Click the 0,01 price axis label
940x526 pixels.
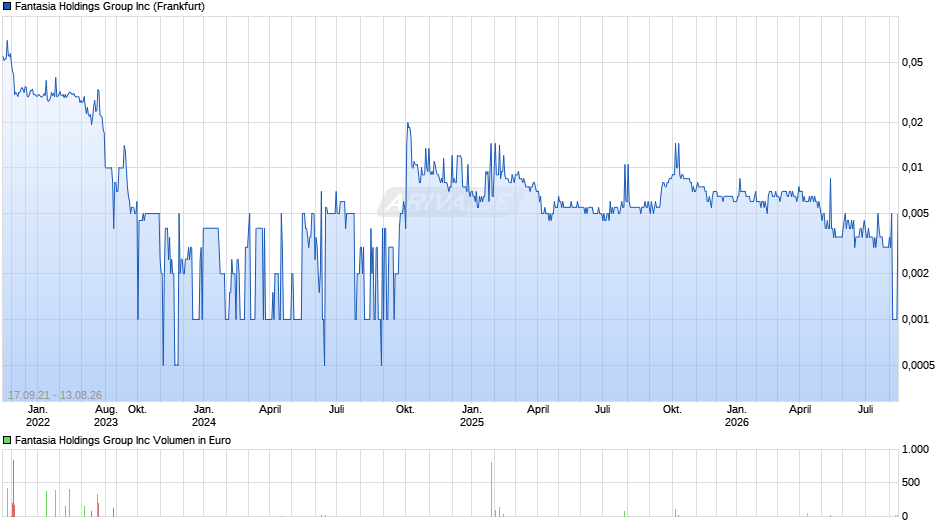coord(912,167)
